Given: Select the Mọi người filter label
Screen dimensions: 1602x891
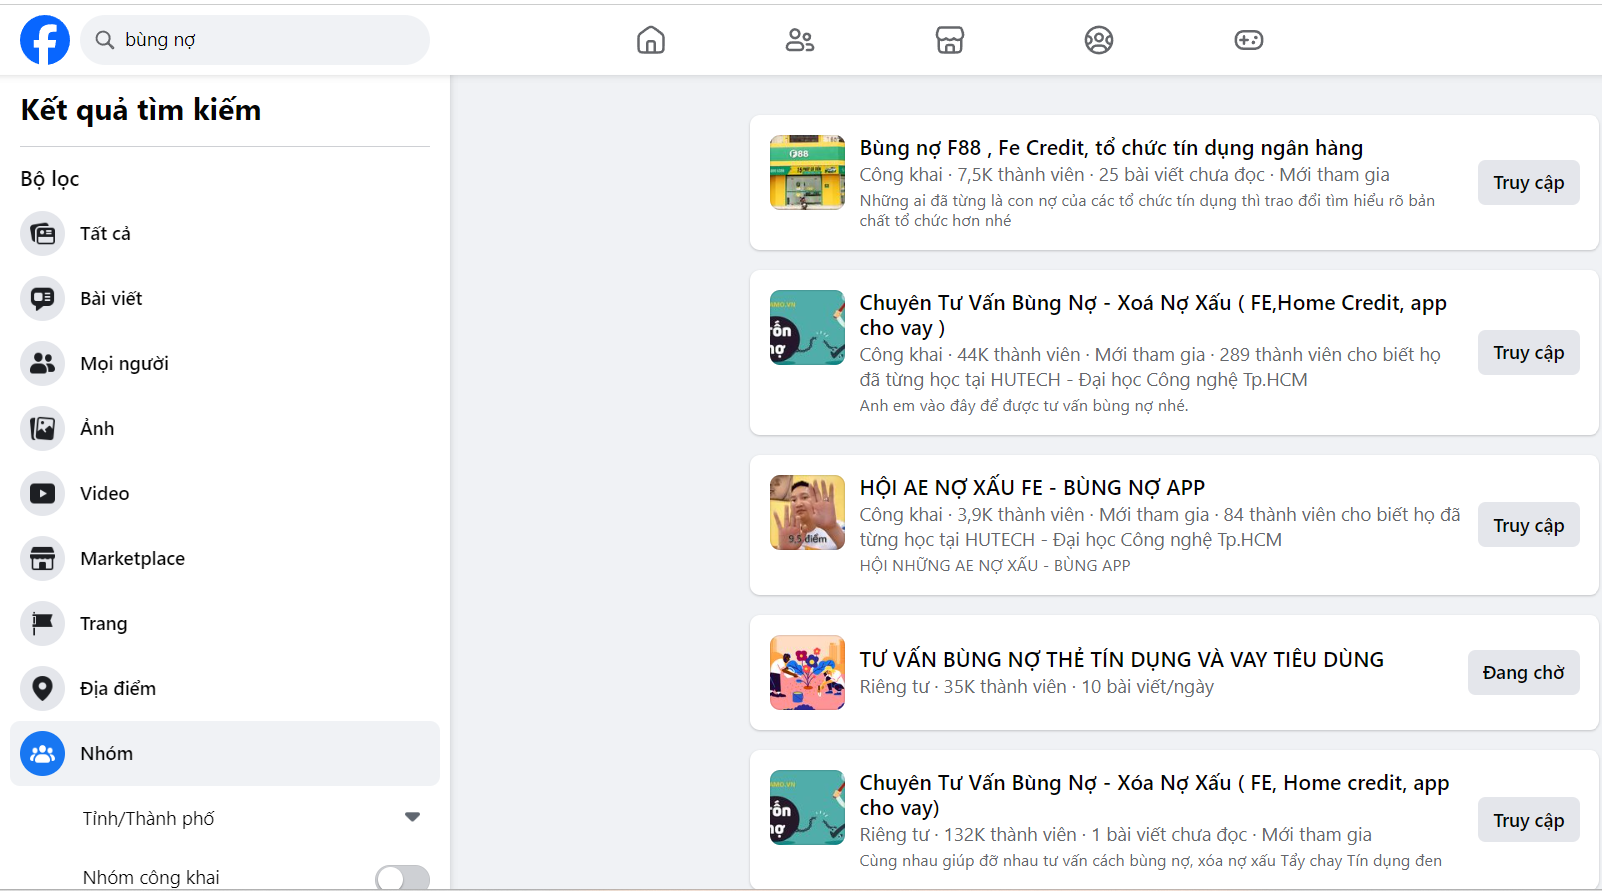Looking at the screenshot, I should click(124, 364).
